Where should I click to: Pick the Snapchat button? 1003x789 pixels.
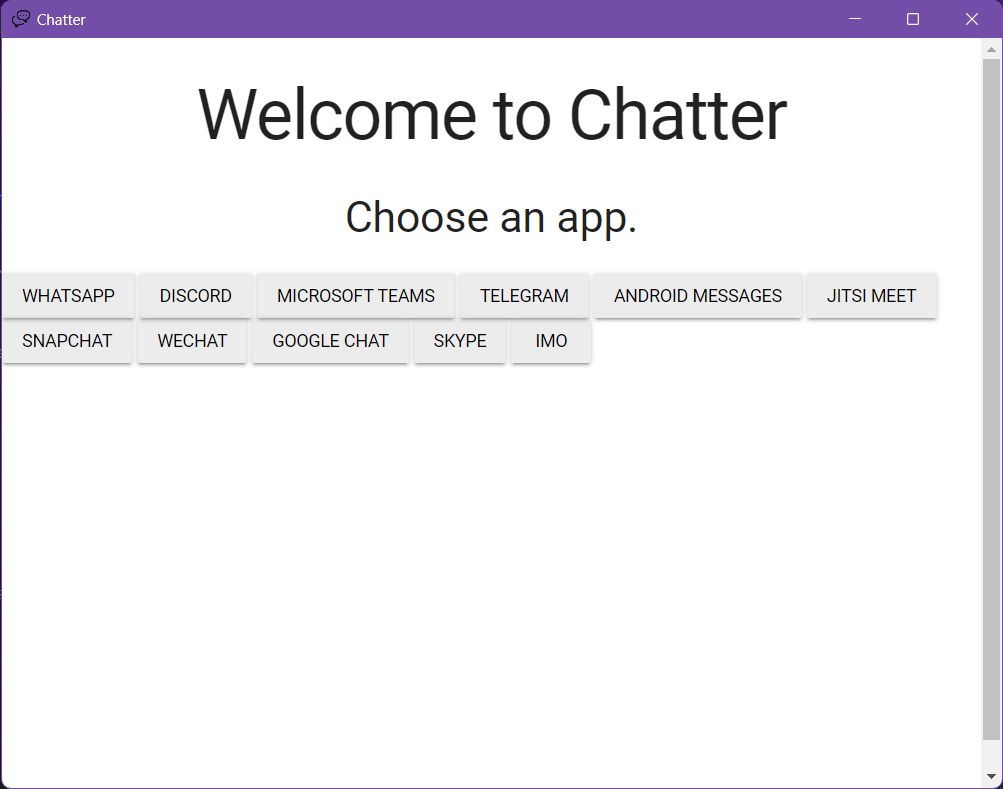pos(67,340)
